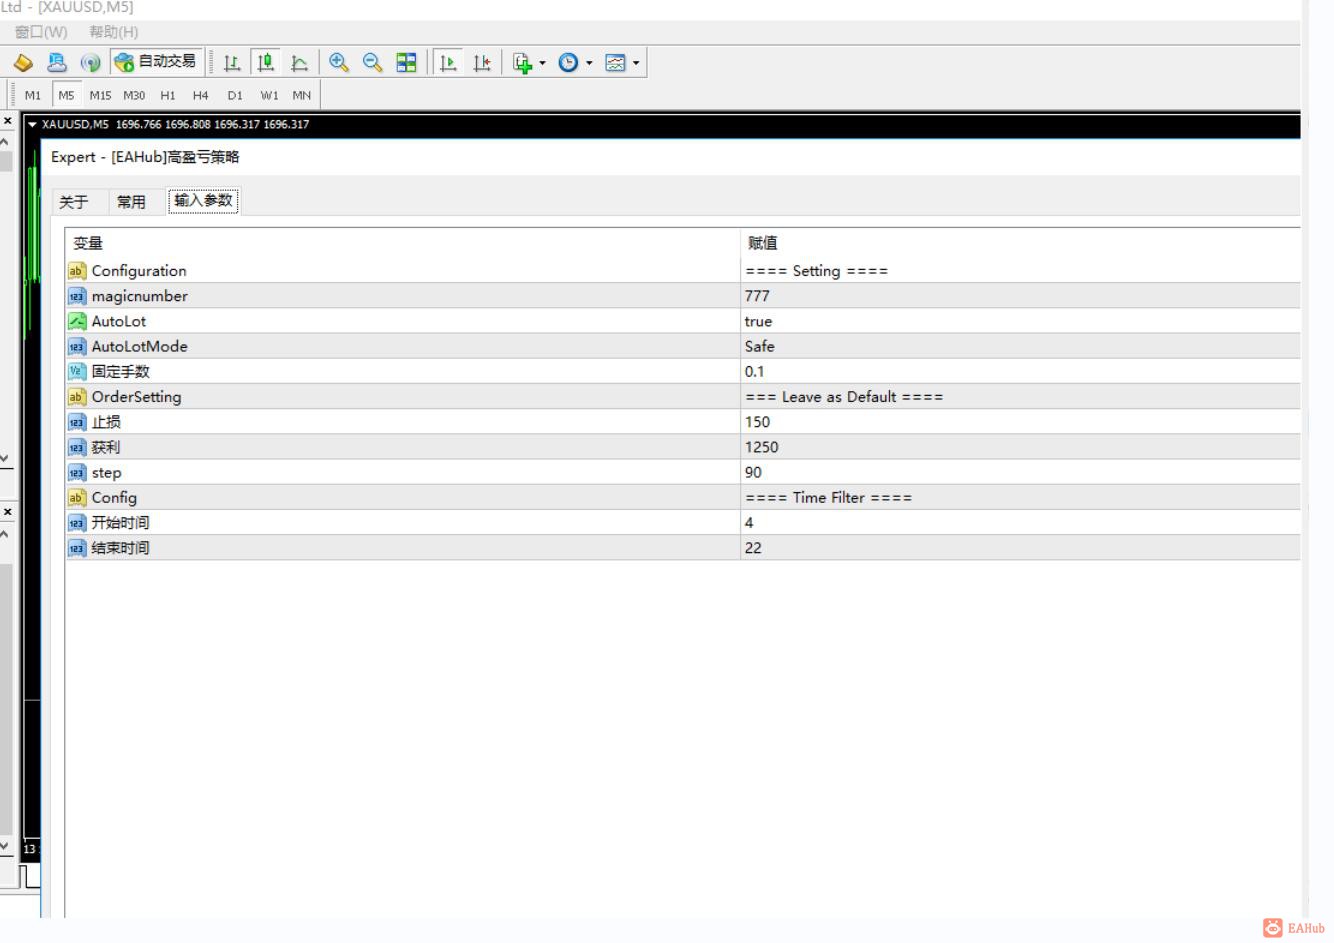Select the H4 timeframe
Image resolution: width=1334 pixels, height=943 pixels.
click(201, 95)
